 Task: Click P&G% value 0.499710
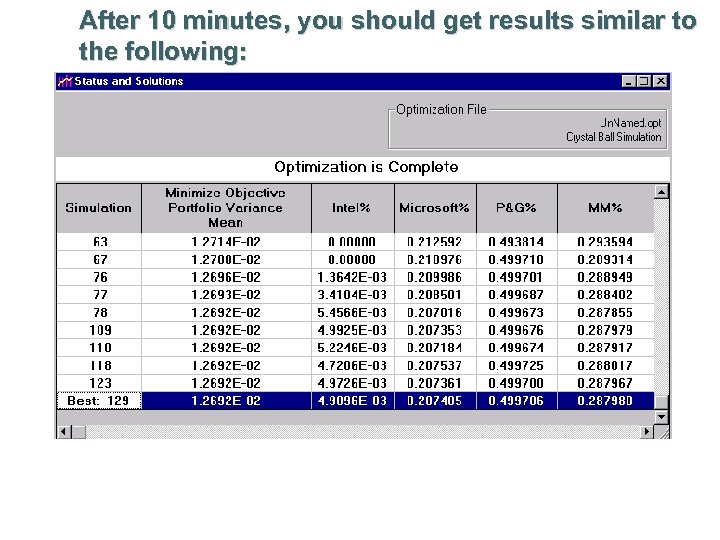coord(516,260)
